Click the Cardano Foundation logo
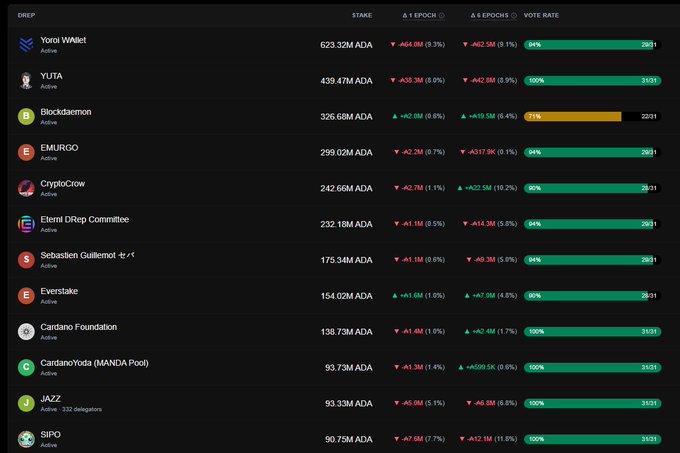Image resolution: width=680 pixels, height=453 pixels. 26,332
